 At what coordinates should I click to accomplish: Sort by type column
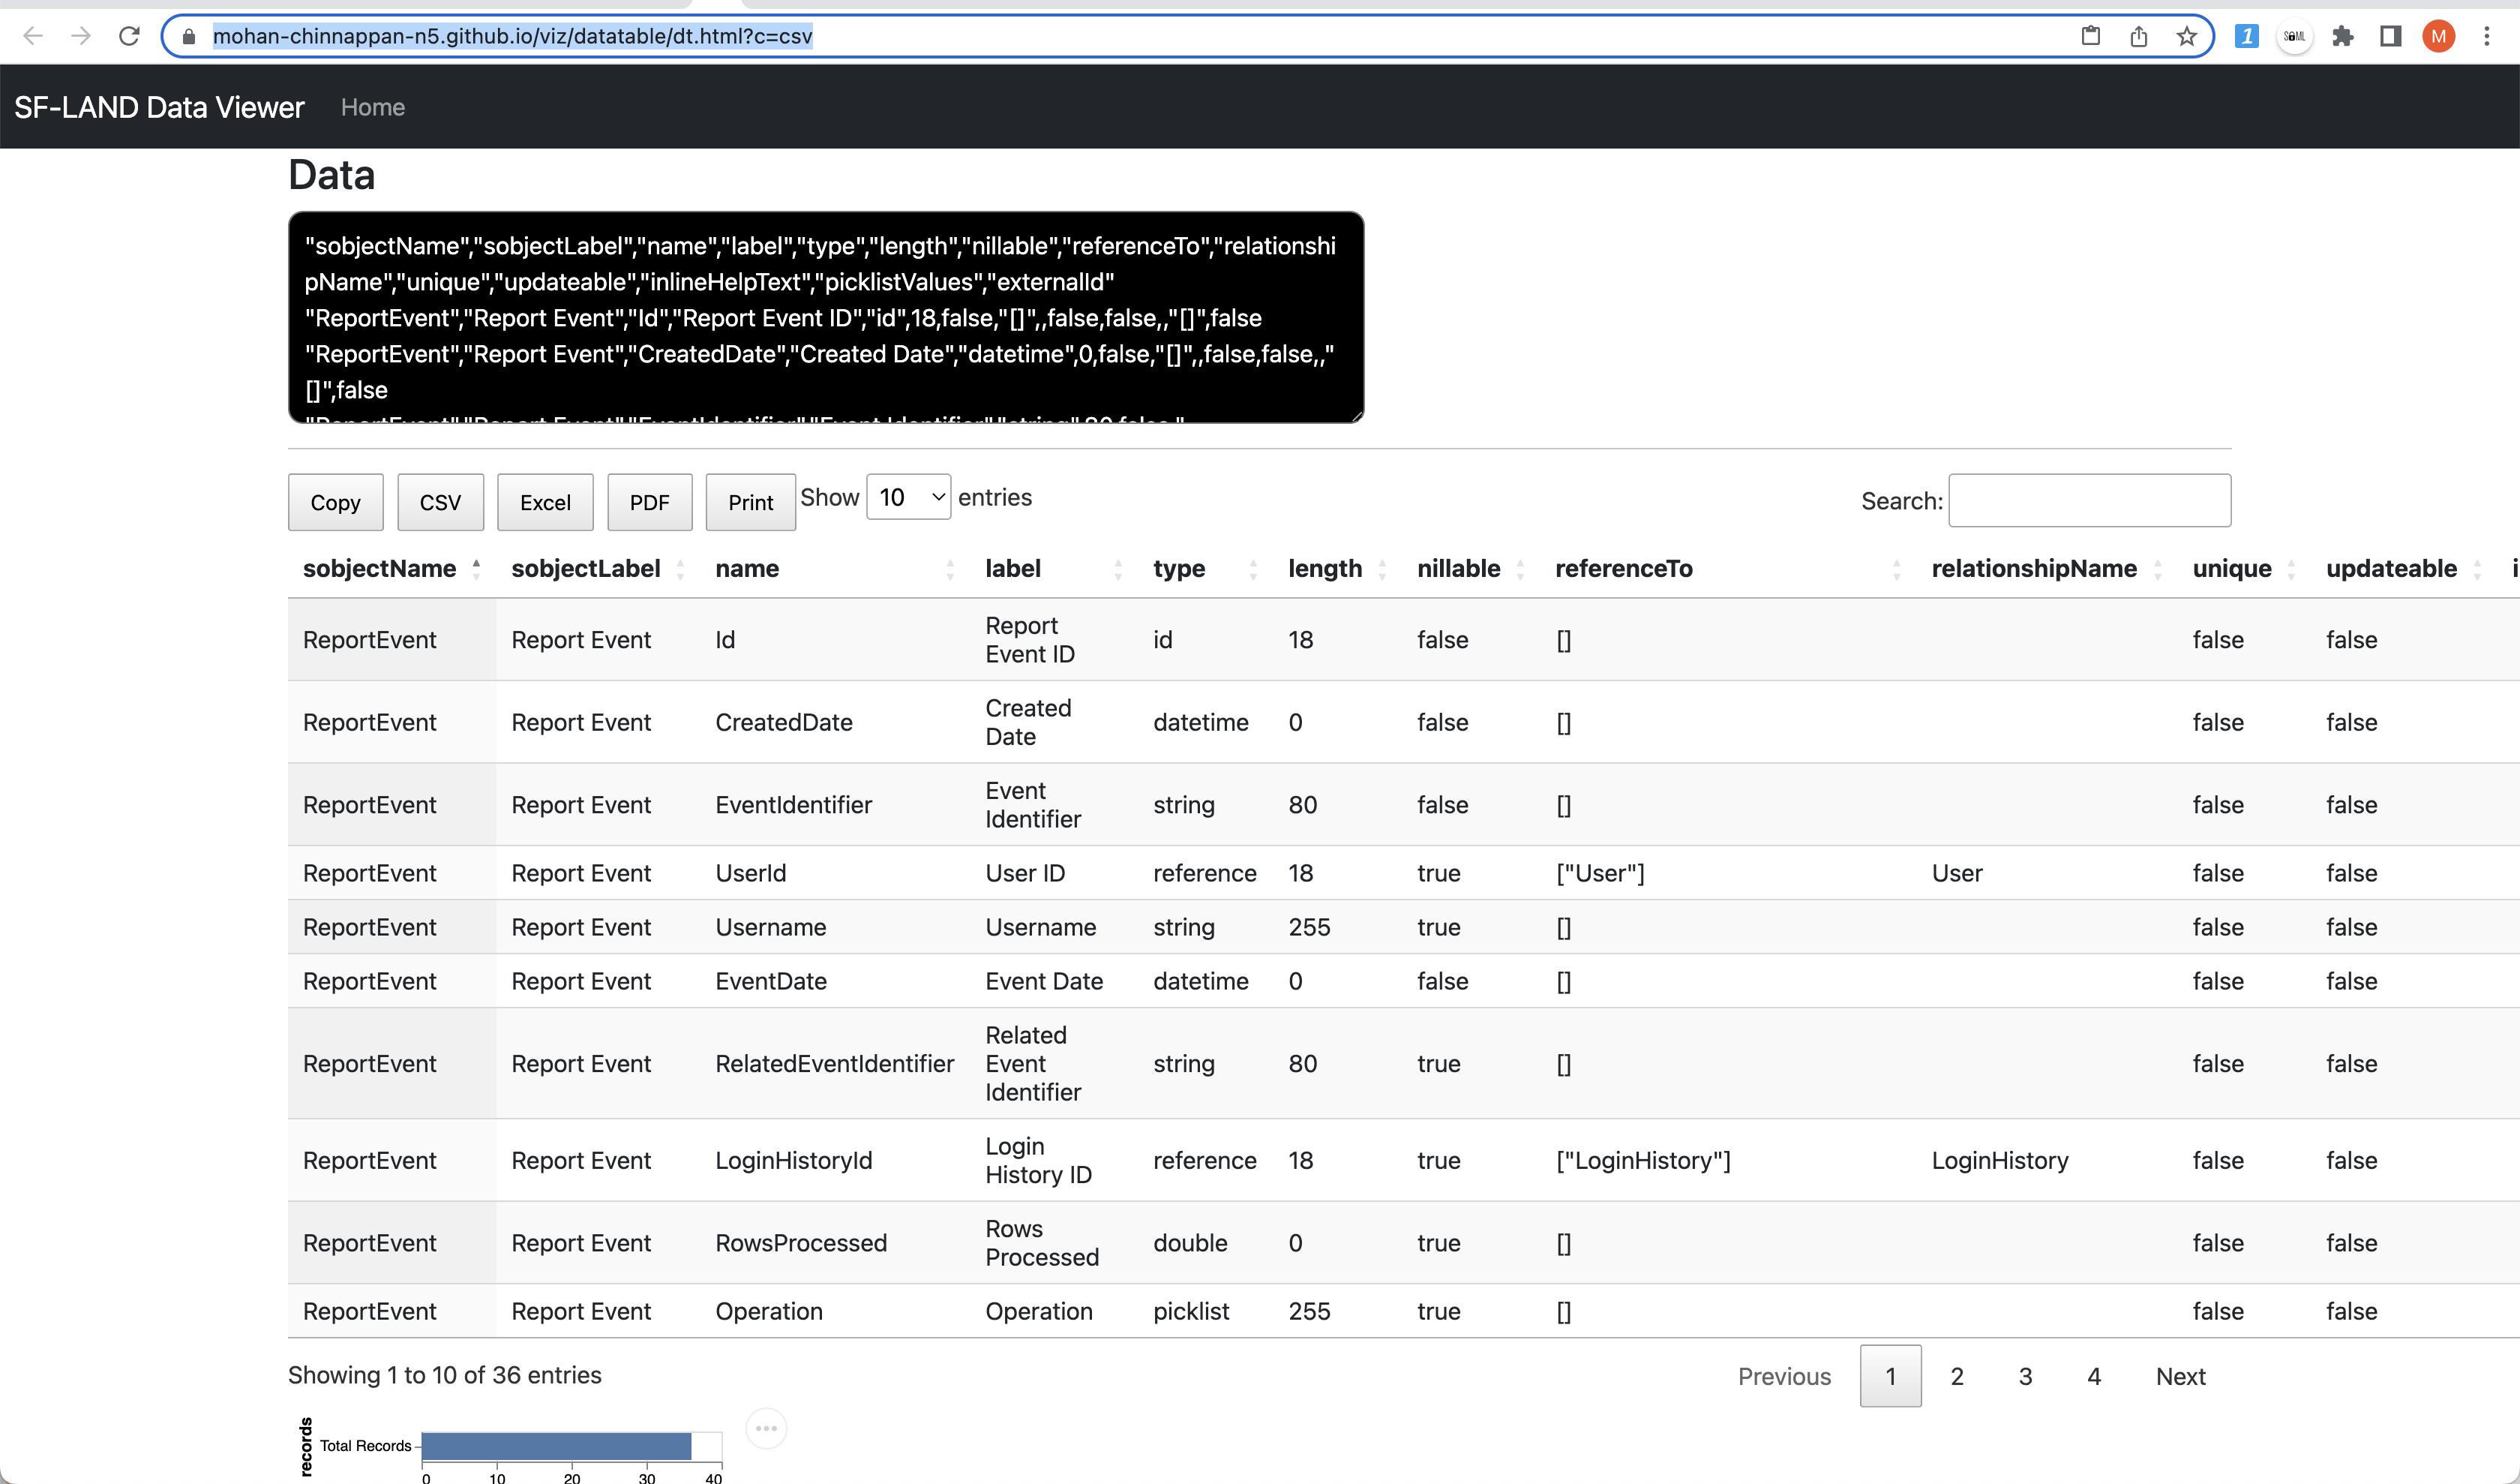tap(1205, 568)
